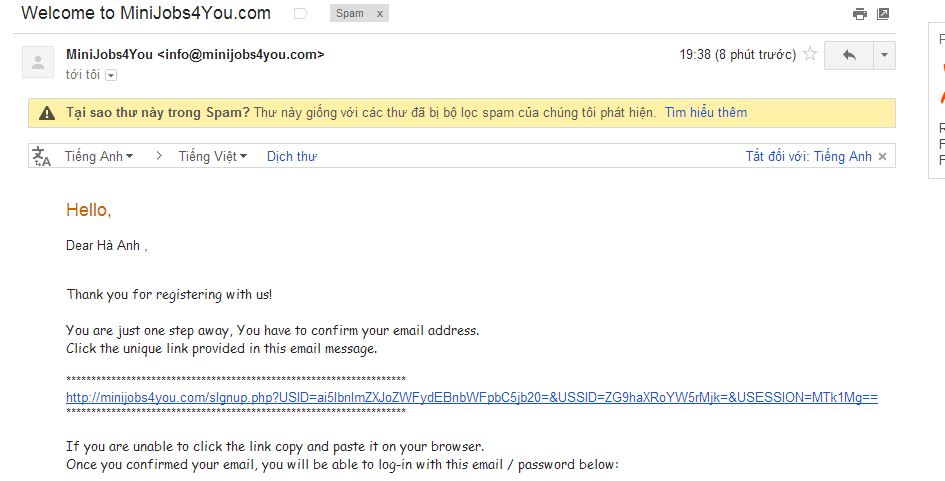The height and width of the screenshot is (481, 945).
Task: Open the More options arrow beside Reply
Action: pyautogui.click(x=884, y=55)
